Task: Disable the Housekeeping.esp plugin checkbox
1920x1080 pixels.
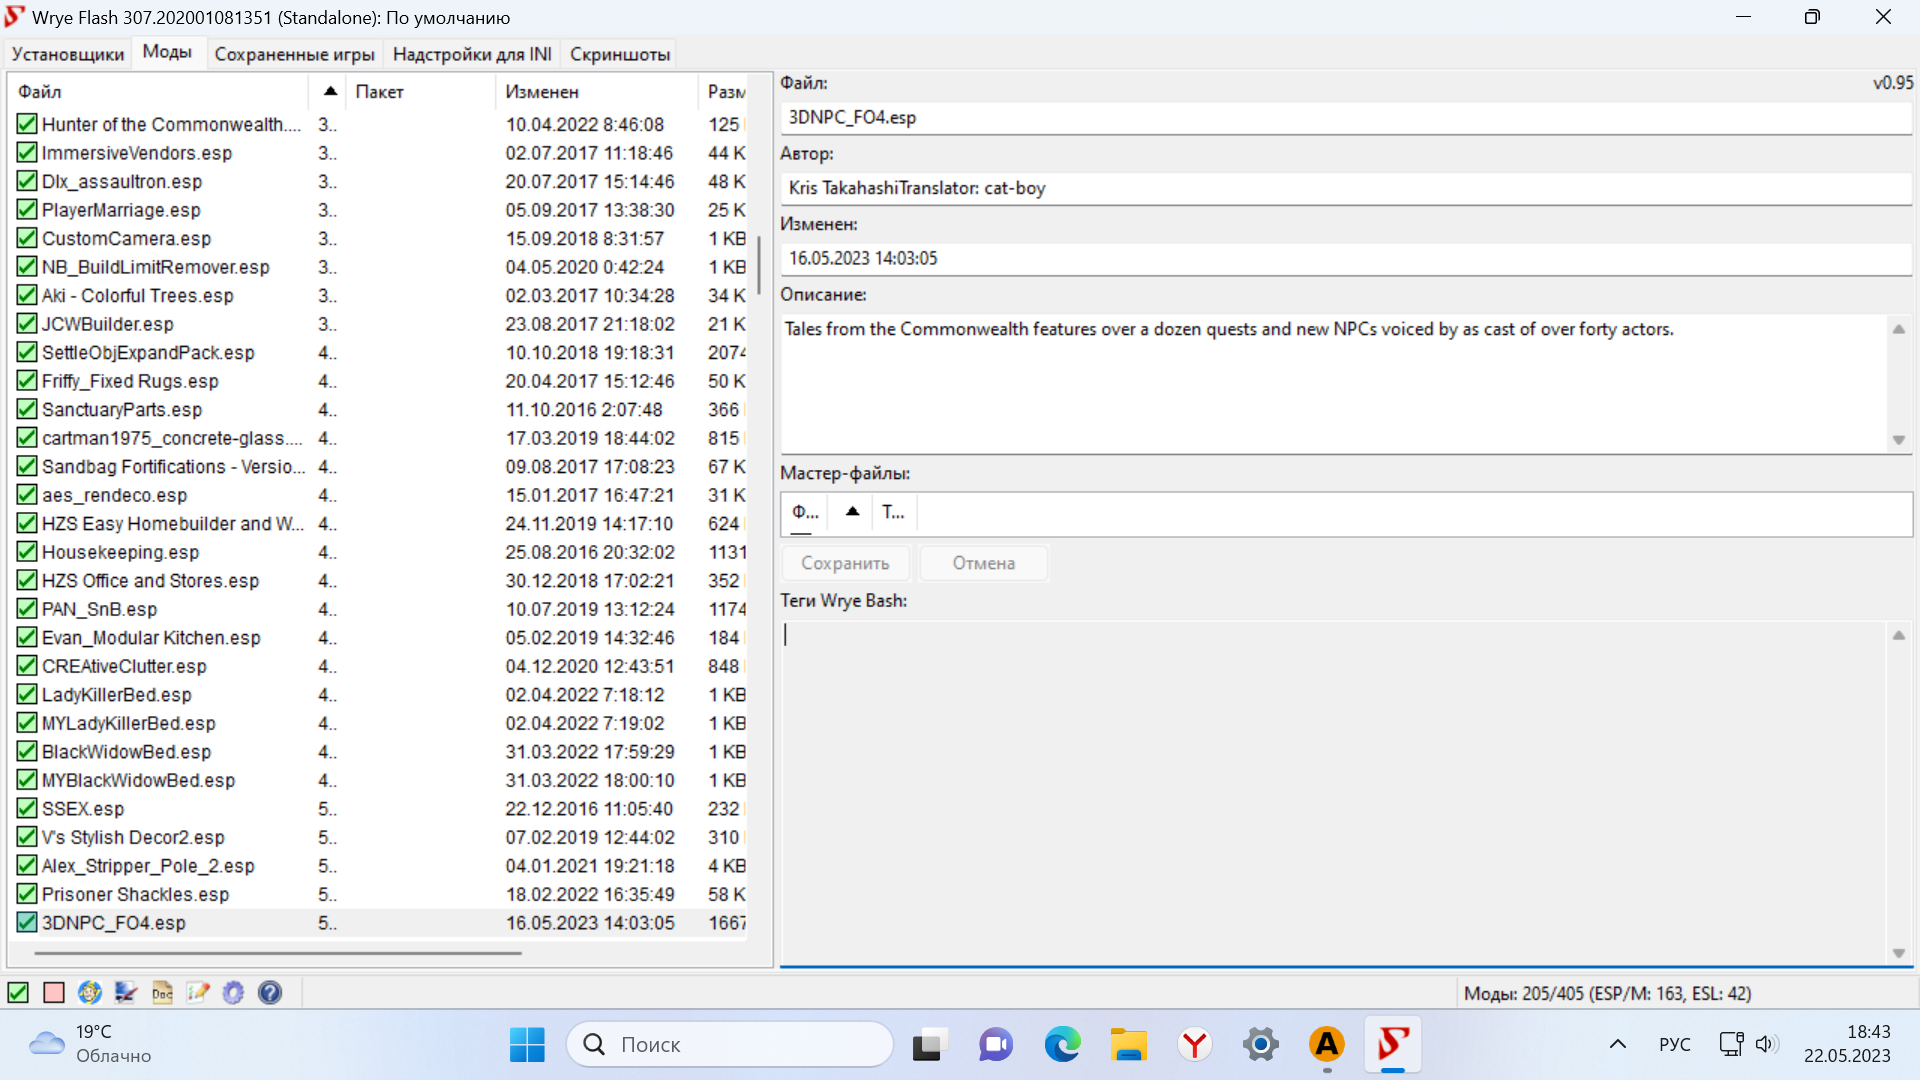Action: pyautogui.click(x=27, y=552)
